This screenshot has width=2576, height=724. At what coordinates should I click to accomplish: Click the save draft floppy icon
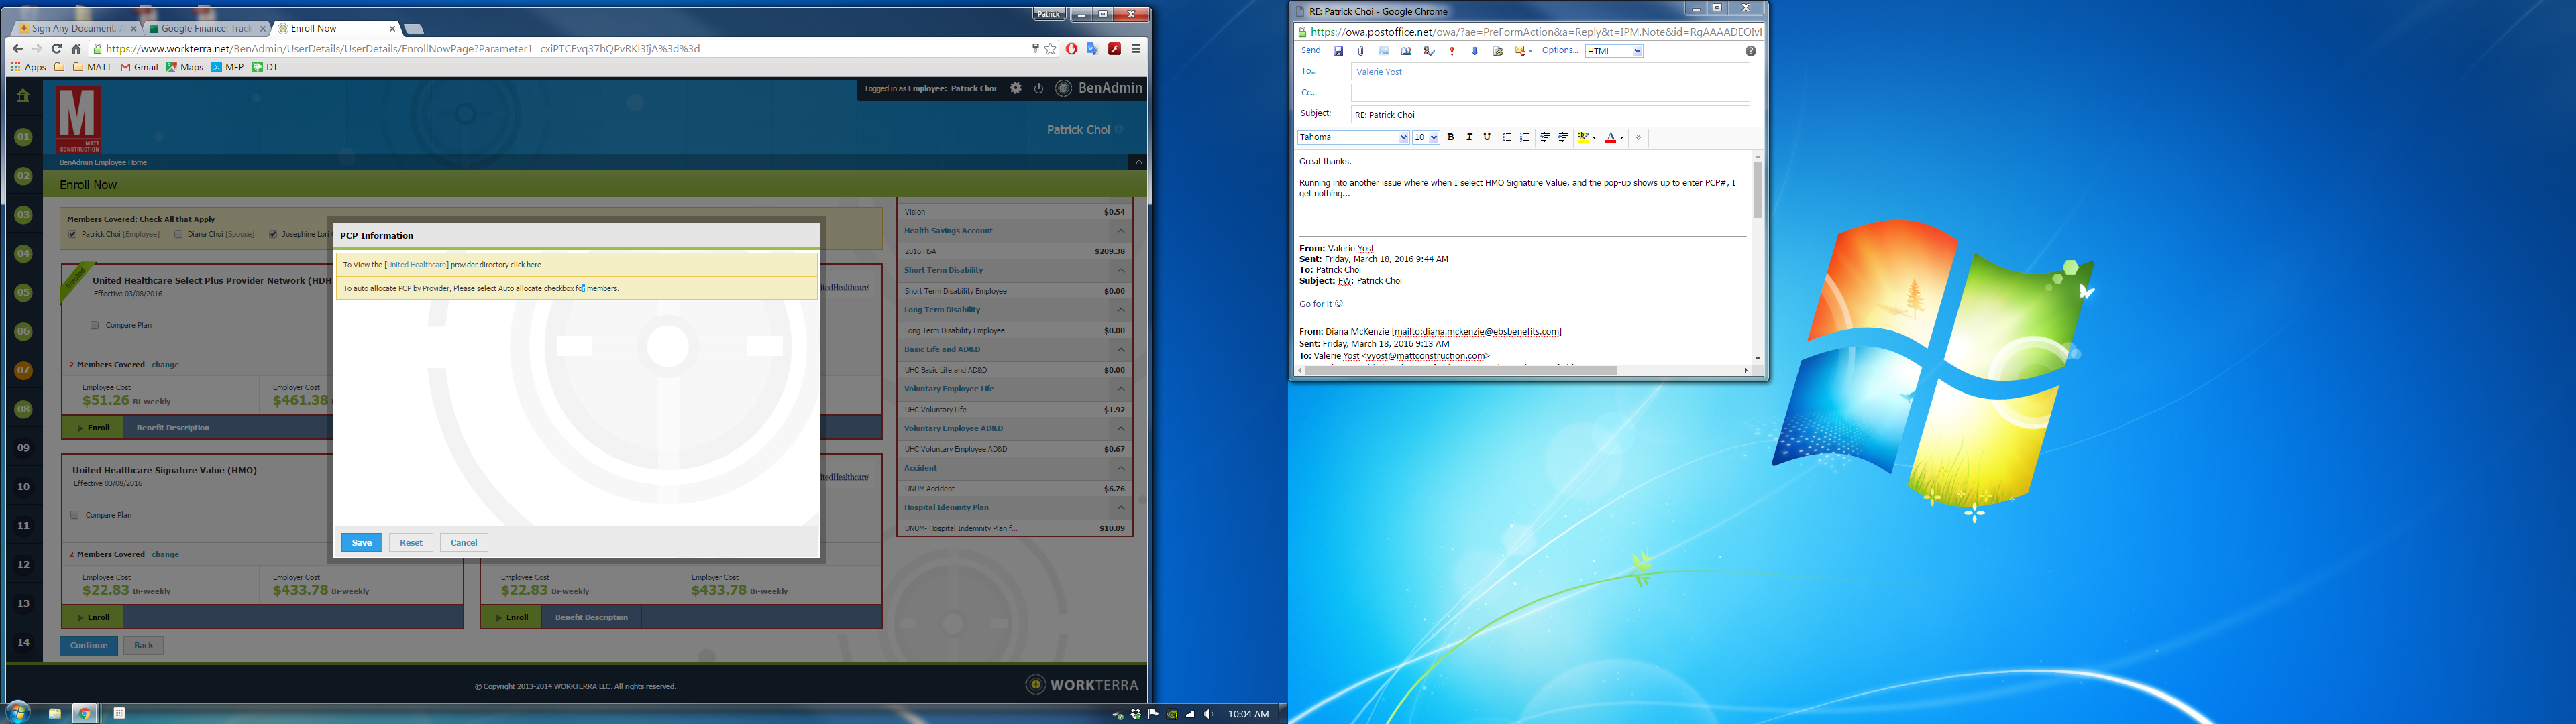(x=1338, y=51)
